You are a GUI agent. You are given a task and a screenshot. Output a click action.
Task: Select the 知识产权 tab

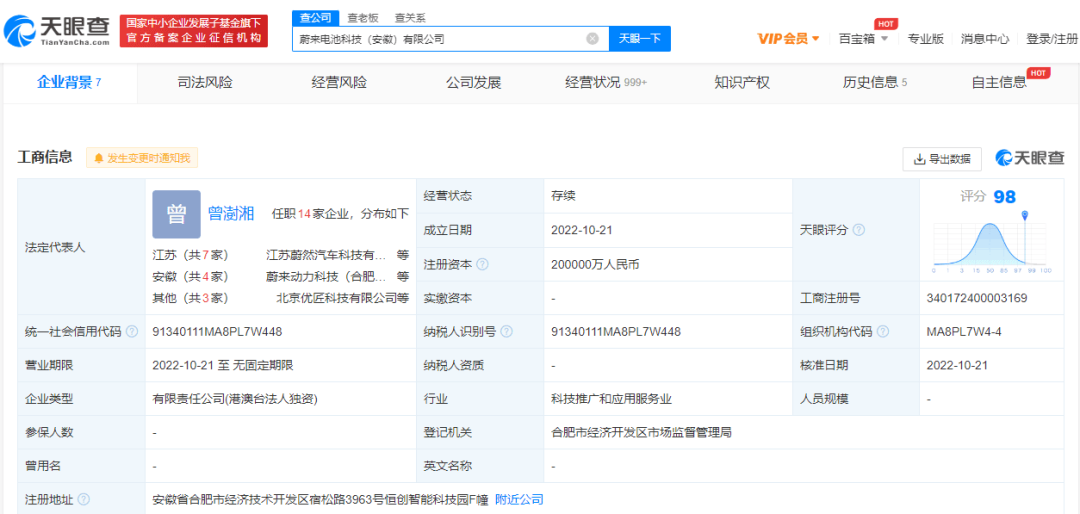[742, 83]
